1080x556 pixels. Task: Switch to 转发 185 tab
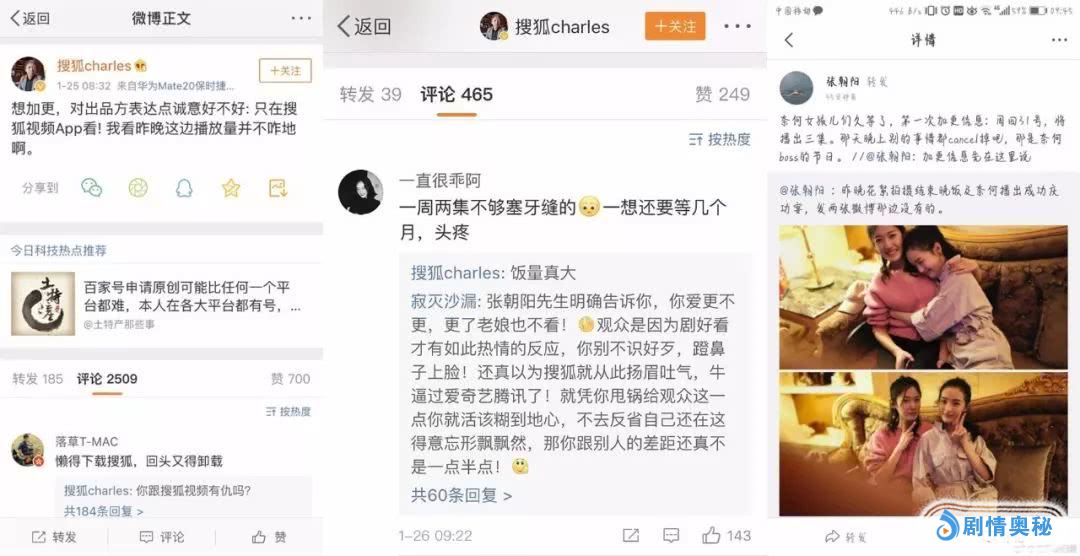[37, 379]
